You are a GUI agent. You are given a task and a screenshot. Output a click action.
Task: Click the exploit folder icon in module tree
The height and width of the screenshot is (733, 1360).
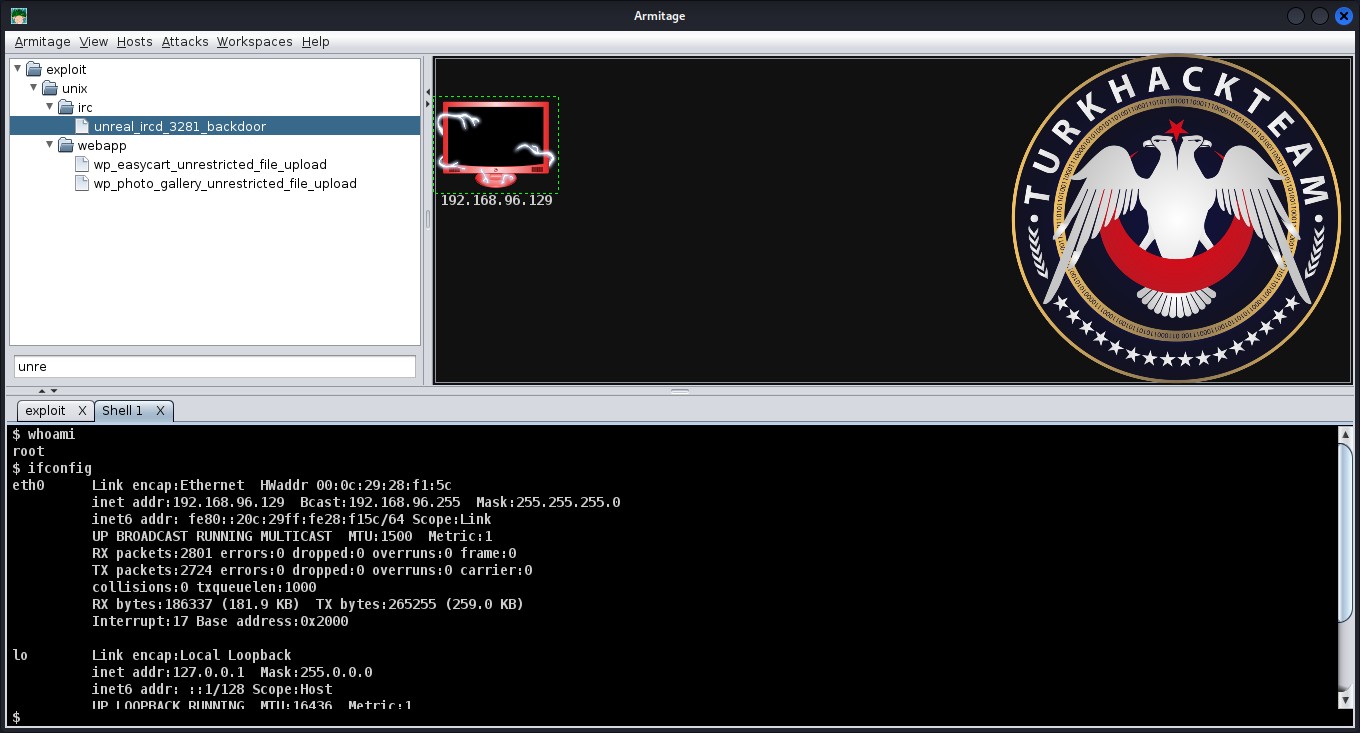pyautogui.click(x=34, y=69)
